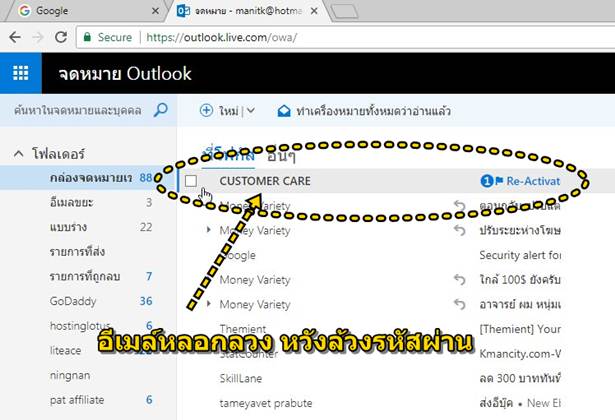Open the Themient email
Image resolution: width=615 pixels, height=420 pixels.
pyautogui.click(x=396, y=329)
